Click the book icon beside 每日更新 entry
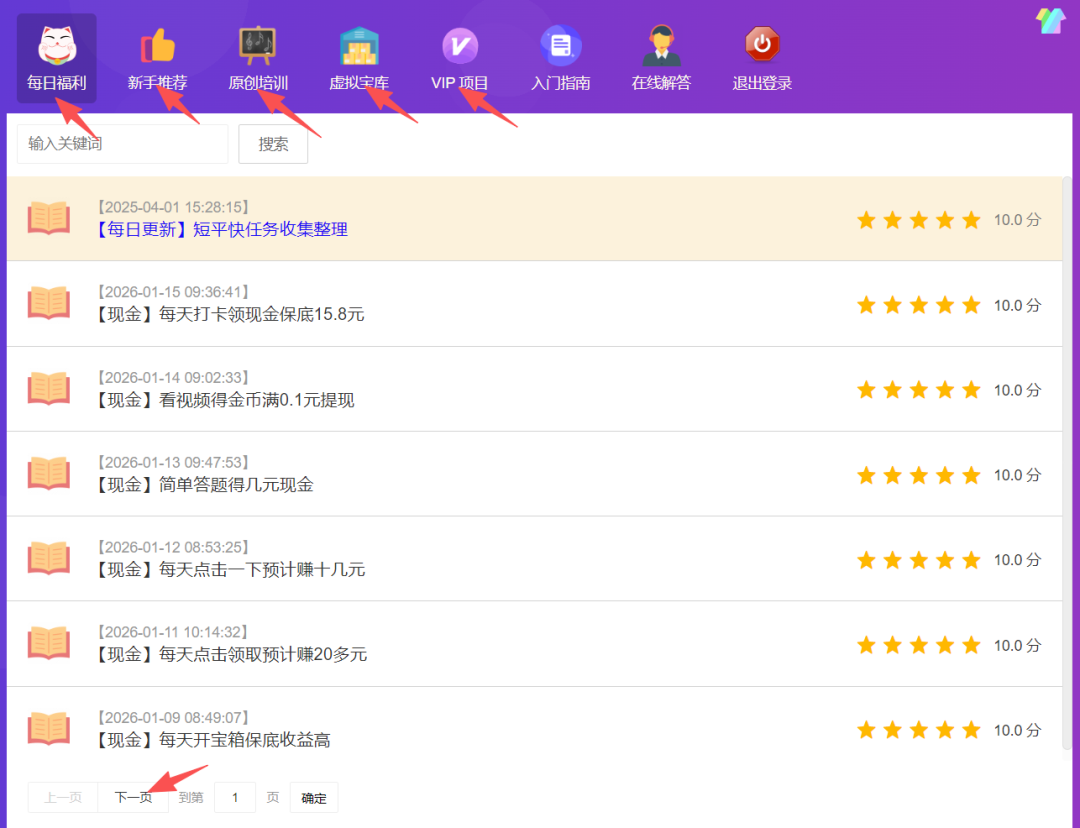This screenshot has height=828, width=1080. (x=49, y=218)
